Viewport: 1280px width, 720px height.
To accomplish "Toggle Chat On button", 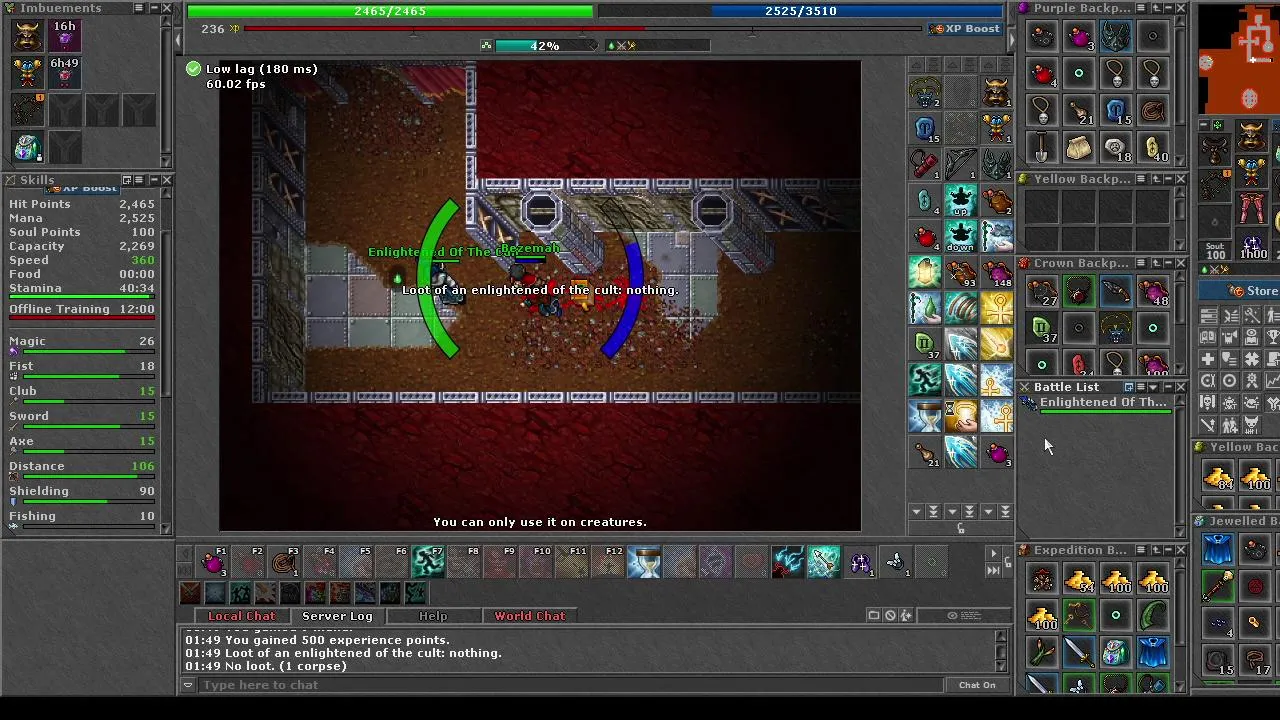I will tap(977, 685).
